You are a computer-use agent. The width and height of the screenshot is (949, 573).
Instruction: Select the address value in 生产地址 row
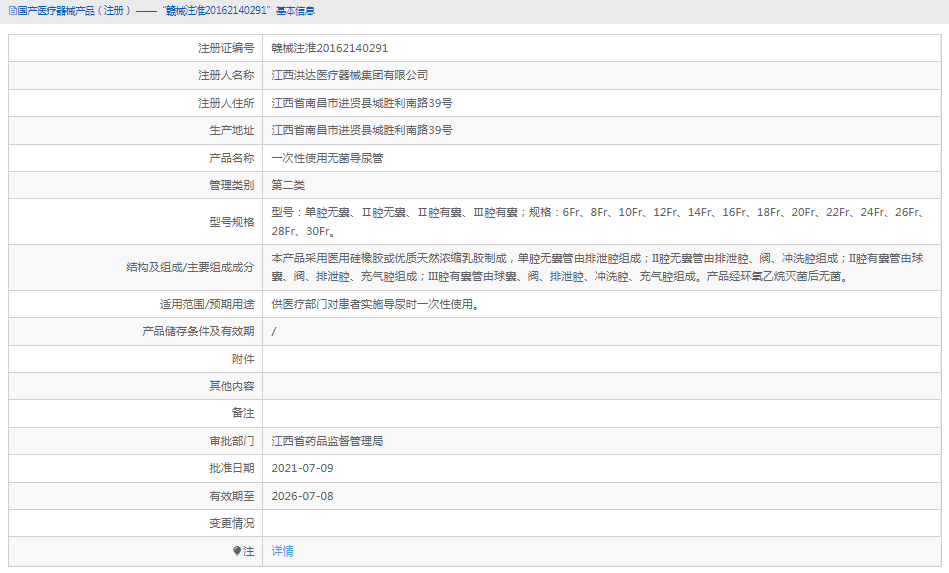pyautogui.click(x=362, y=131)
